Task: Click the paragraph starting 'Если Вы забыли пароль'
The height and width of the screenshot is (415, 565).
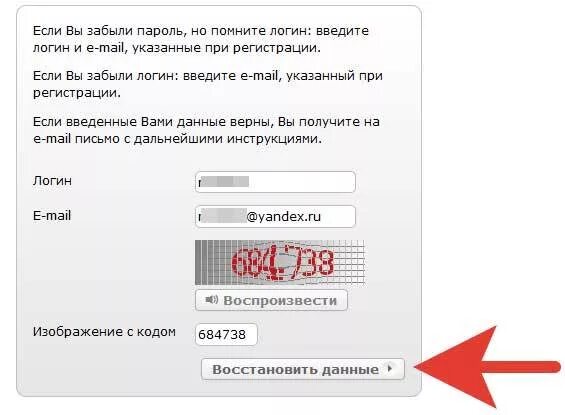Action: (x=201, y=39)
